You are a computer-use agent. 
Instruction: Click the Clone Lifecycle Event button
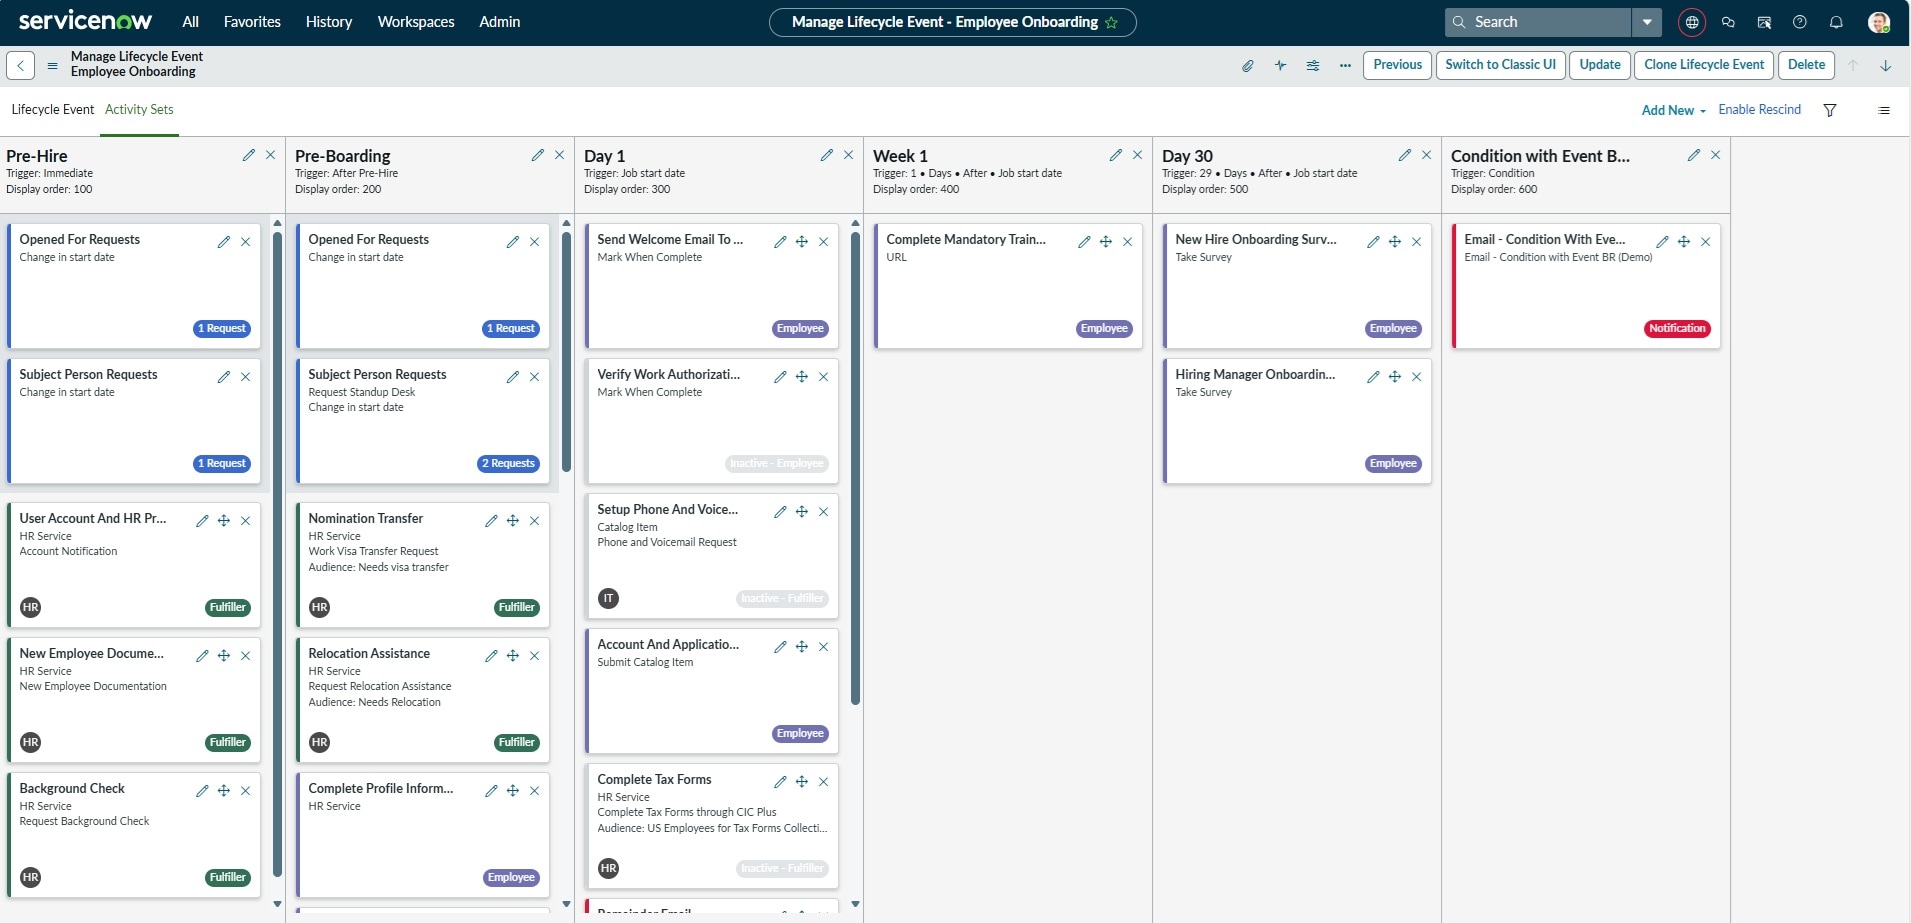pyautogui.click(x=1704, y=65)
